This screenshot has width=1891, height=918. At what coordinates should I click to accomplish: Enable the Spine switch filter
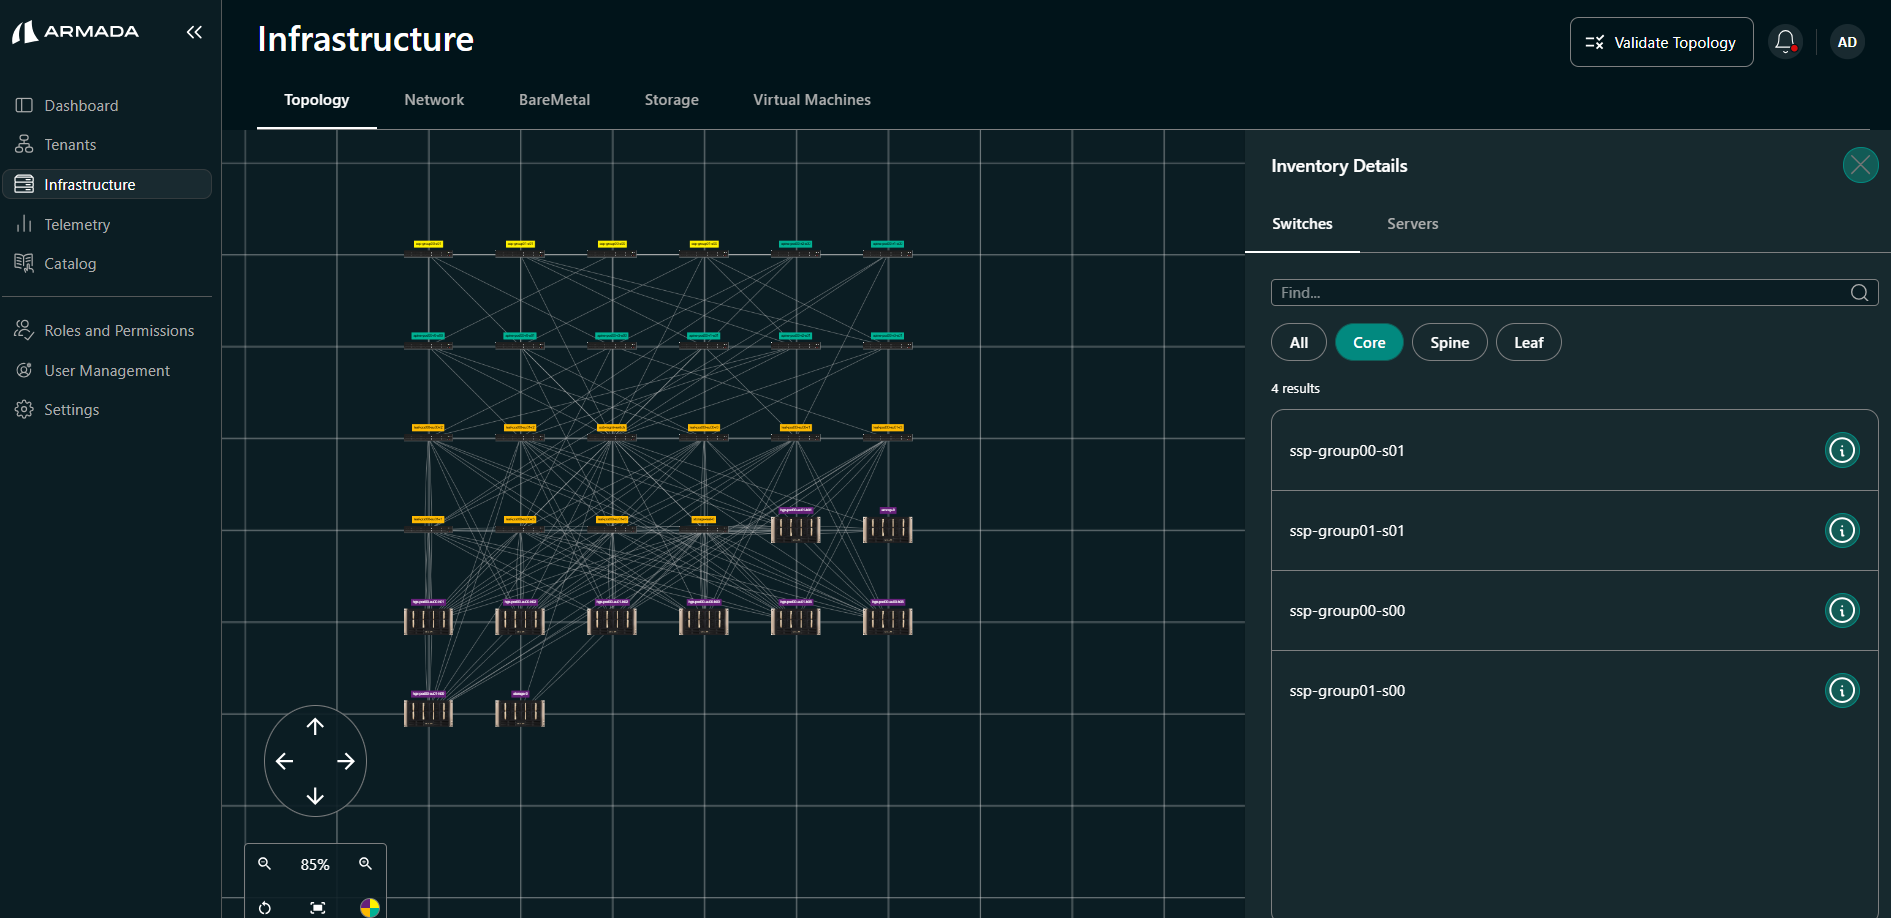click(1449, 342)
